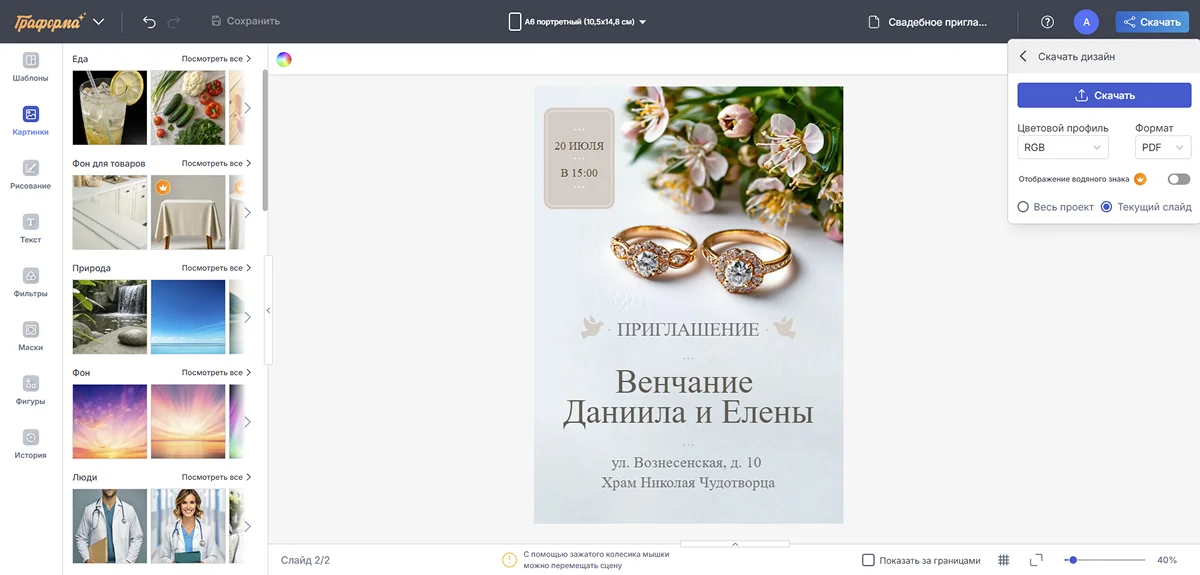Insert the male doctor image

click(110, 526)
